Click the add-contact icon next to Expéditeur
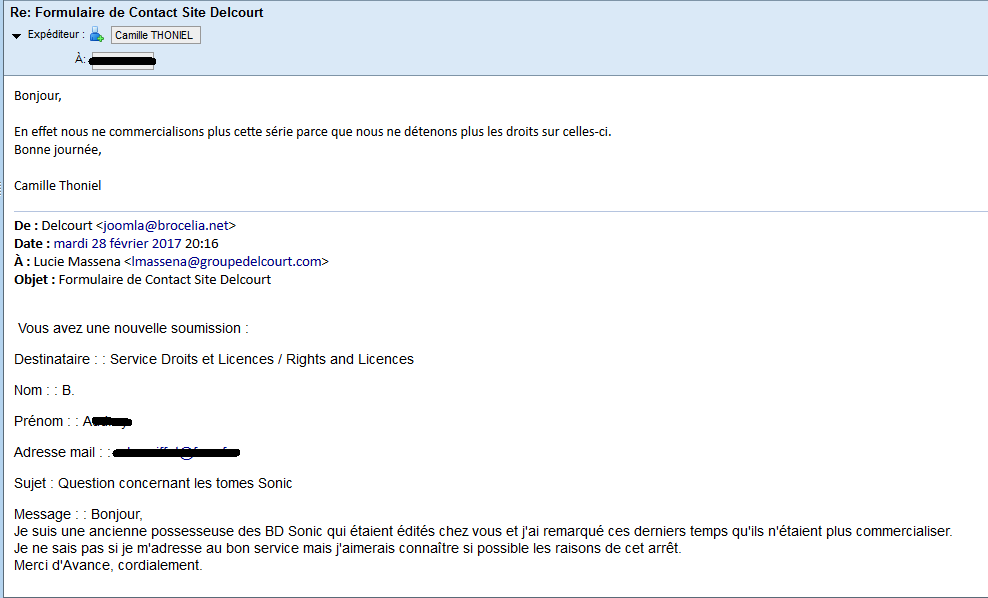Viewport: 988px width, 598px height. 96,35
